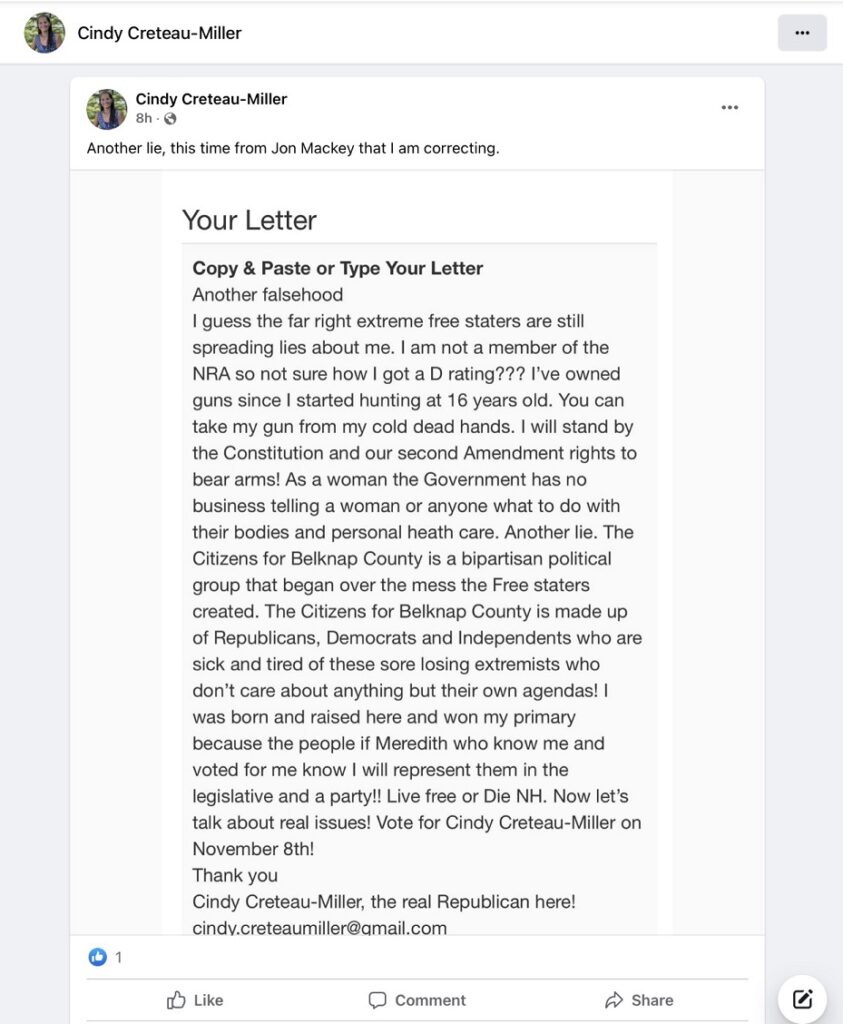
Task: View the reaction count of 1
Action: point(118,957)
